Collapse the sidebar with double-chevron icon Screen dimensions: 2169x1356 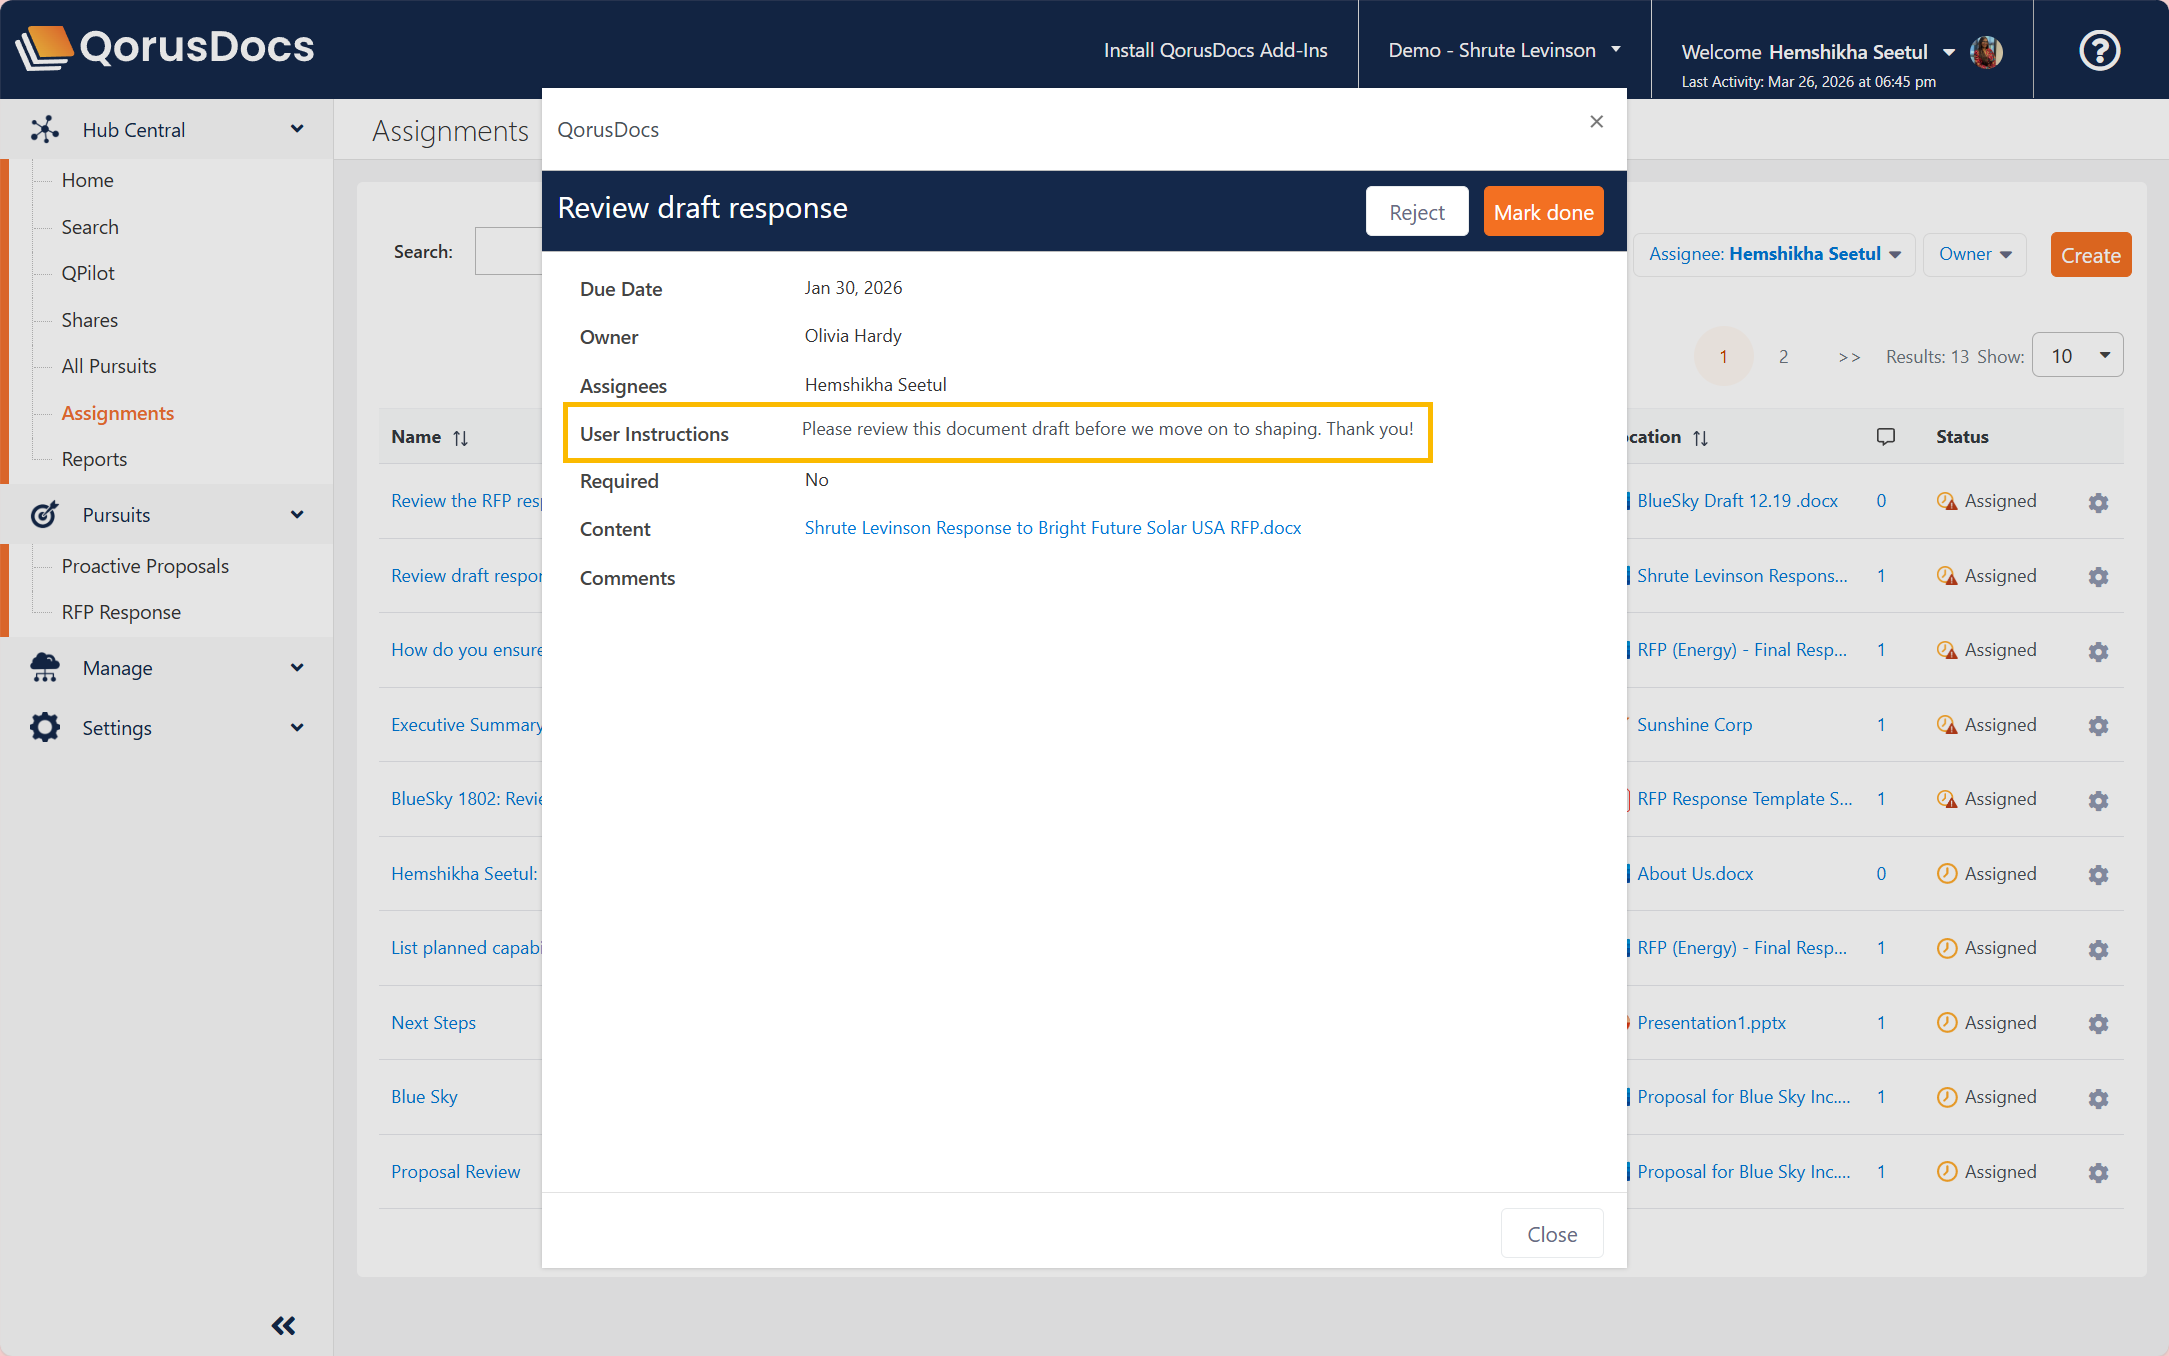[x=283, y=1326]
